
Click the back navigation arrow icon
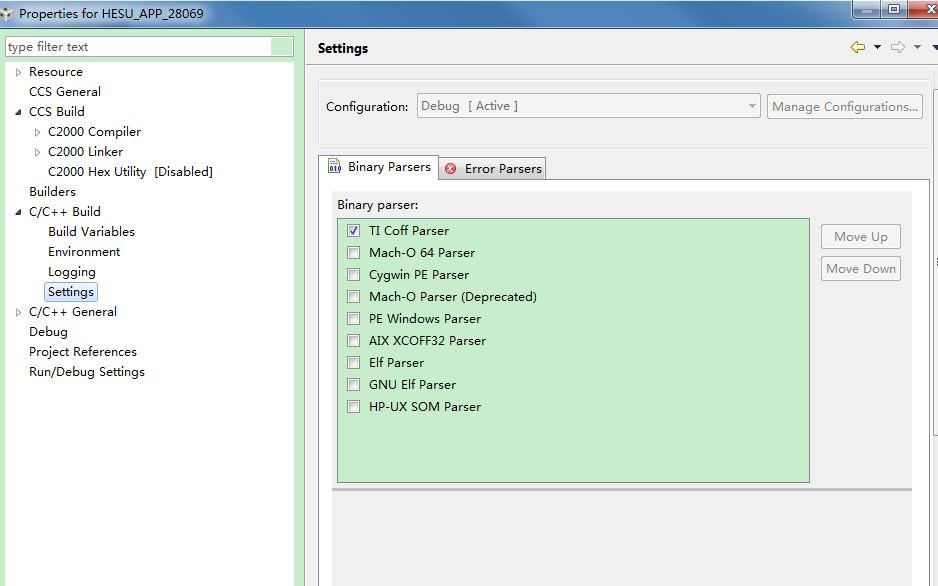[x=857, y=47]
